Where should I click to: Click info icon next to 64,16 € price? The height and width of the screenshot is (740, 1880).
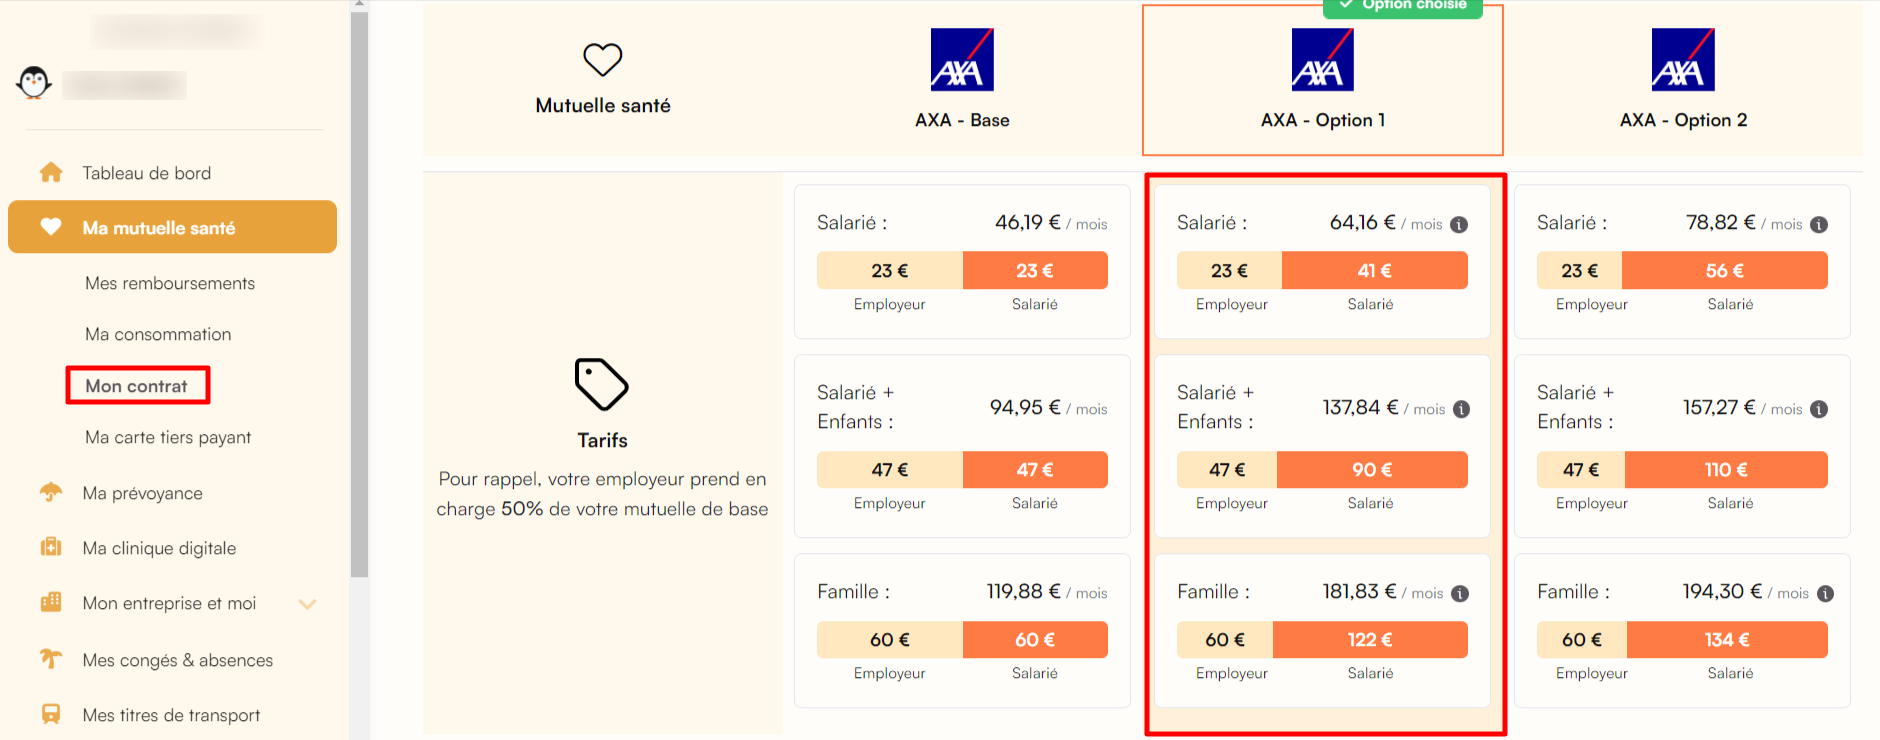[1459, 224]
